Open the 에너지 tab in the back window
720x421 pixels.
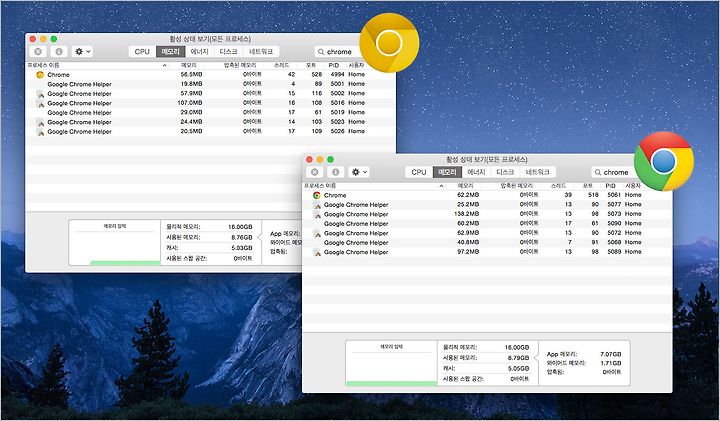tap(200, 52)
